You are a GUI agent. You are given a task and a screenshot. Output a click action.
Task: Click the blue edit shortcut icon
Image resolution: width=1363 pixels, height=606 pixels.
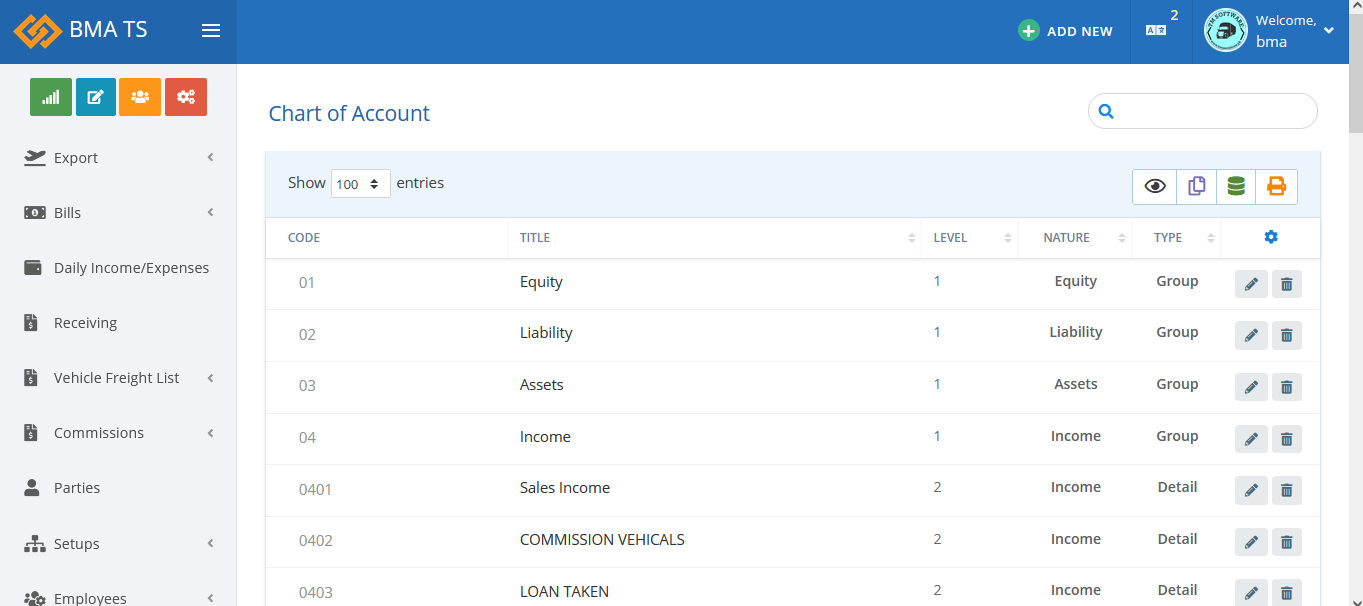(96, 97)
